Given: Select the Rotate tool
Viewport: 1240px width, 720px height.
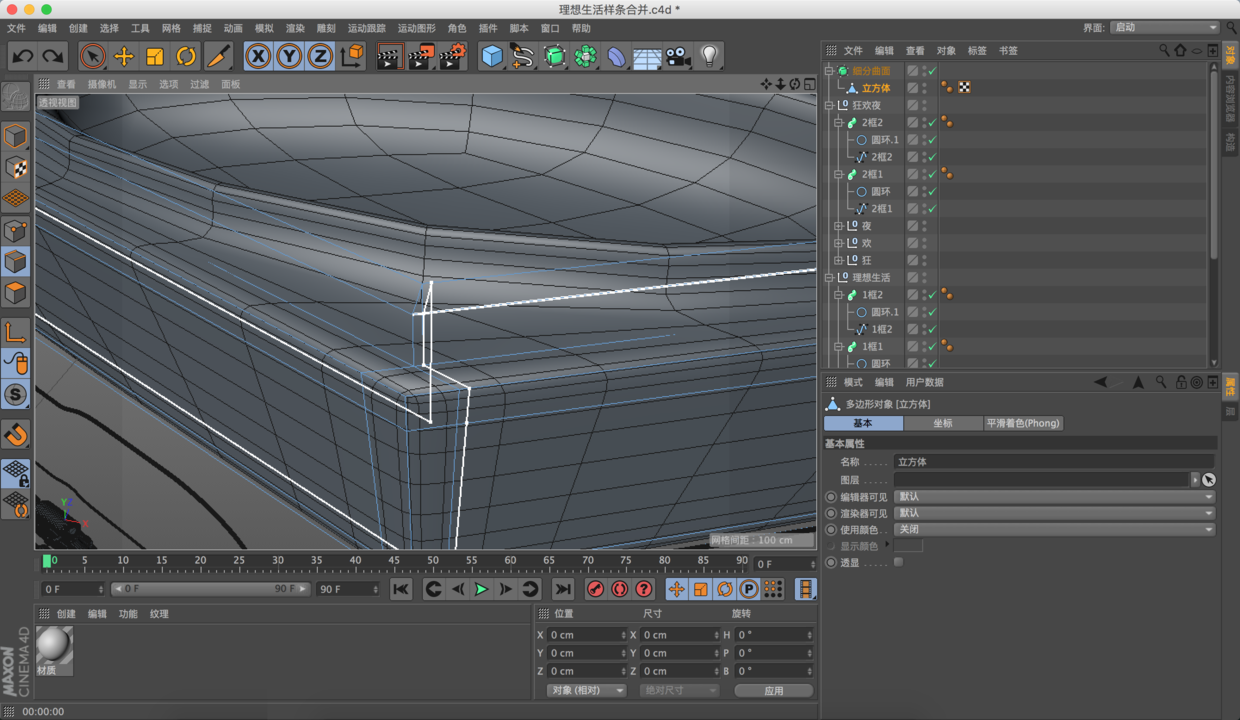Looking at the screenshot, I should coord(186,57).
